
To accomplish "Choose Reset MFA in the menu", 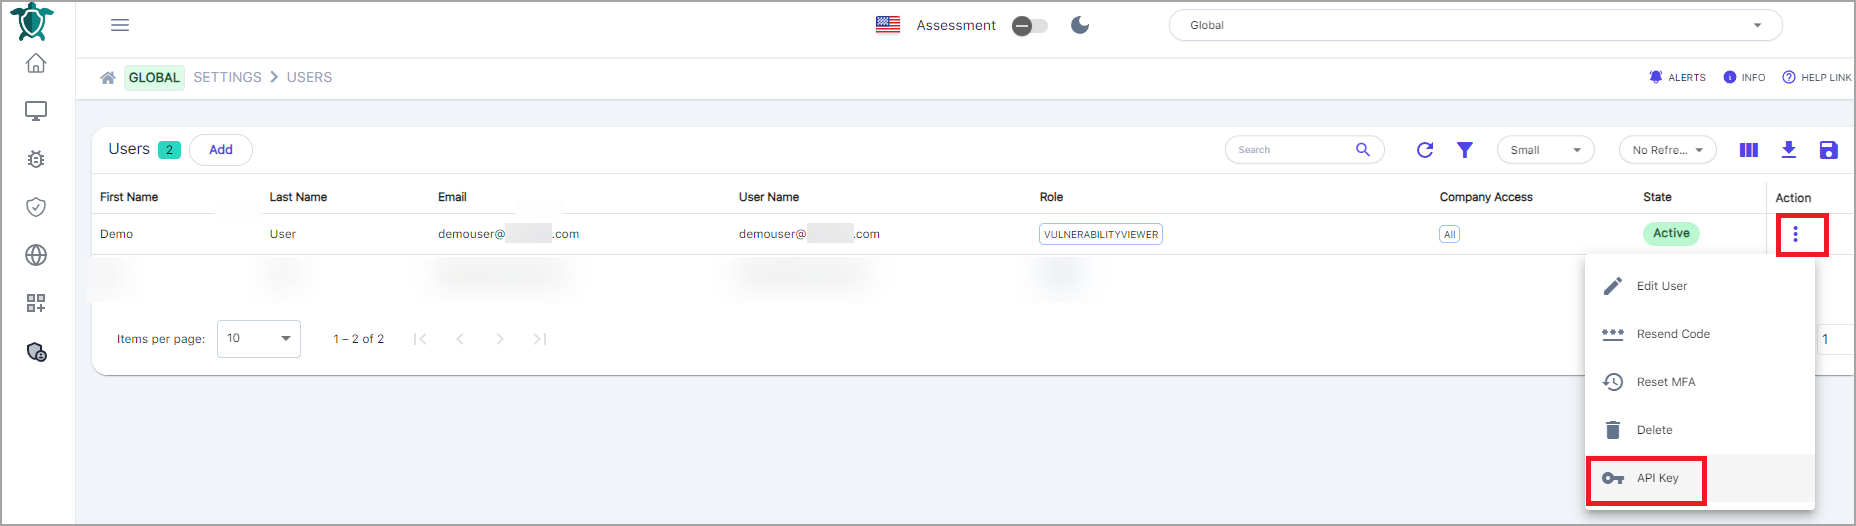I will tap(1665, 382).
